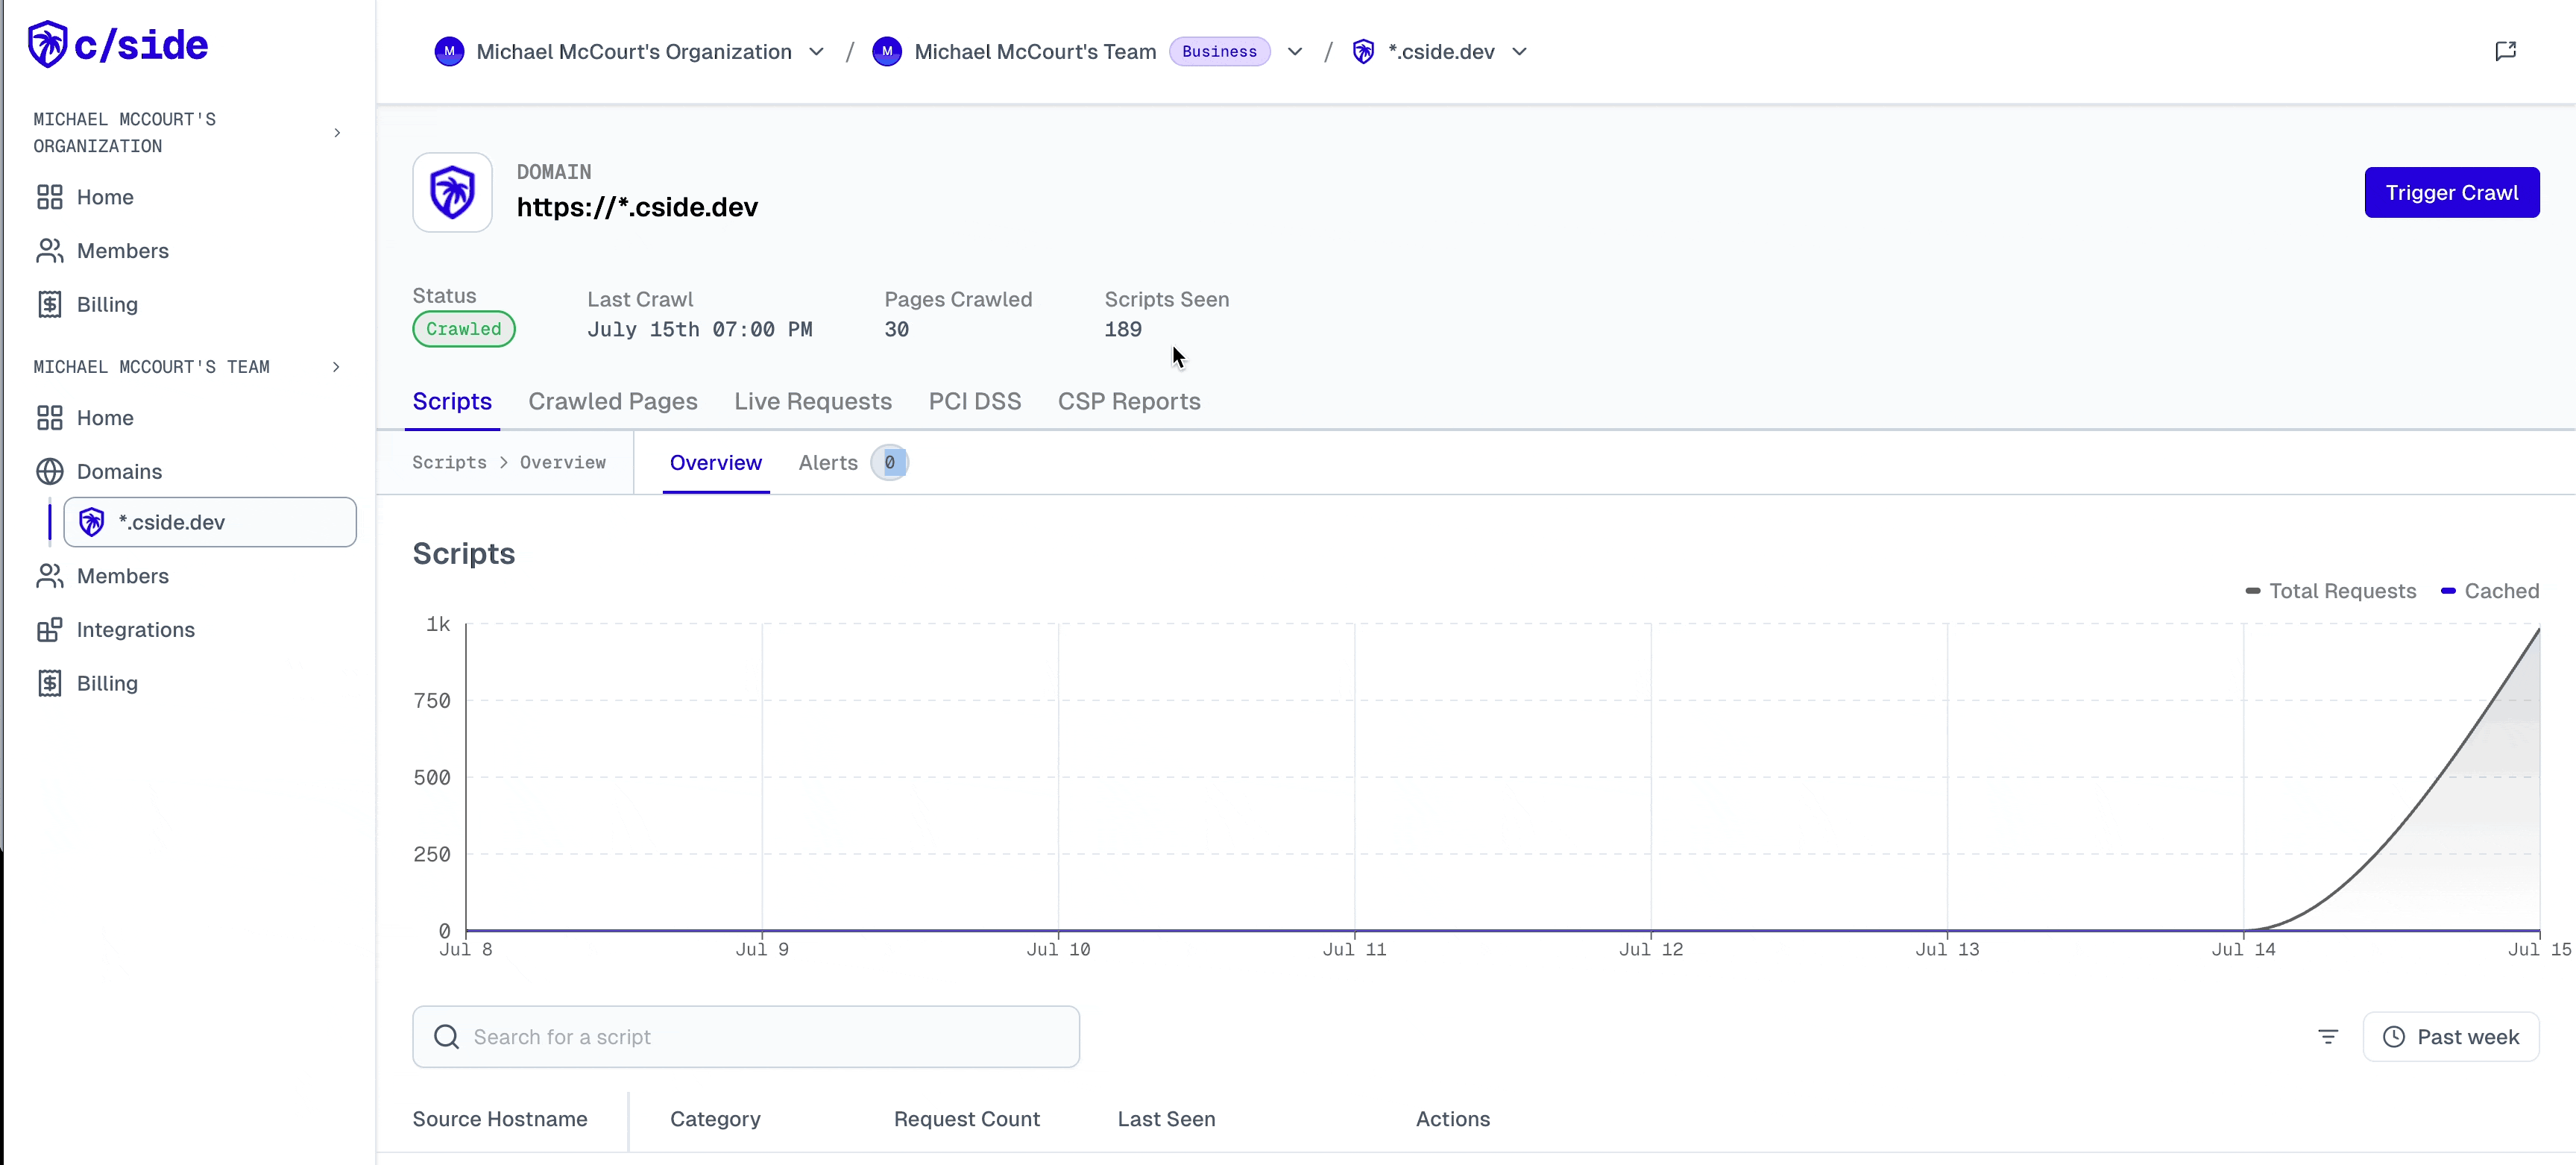Click the feedback icon in top-right header
The image size is (2576, 1165).
pyautogui.click(x=2505, y=51)
